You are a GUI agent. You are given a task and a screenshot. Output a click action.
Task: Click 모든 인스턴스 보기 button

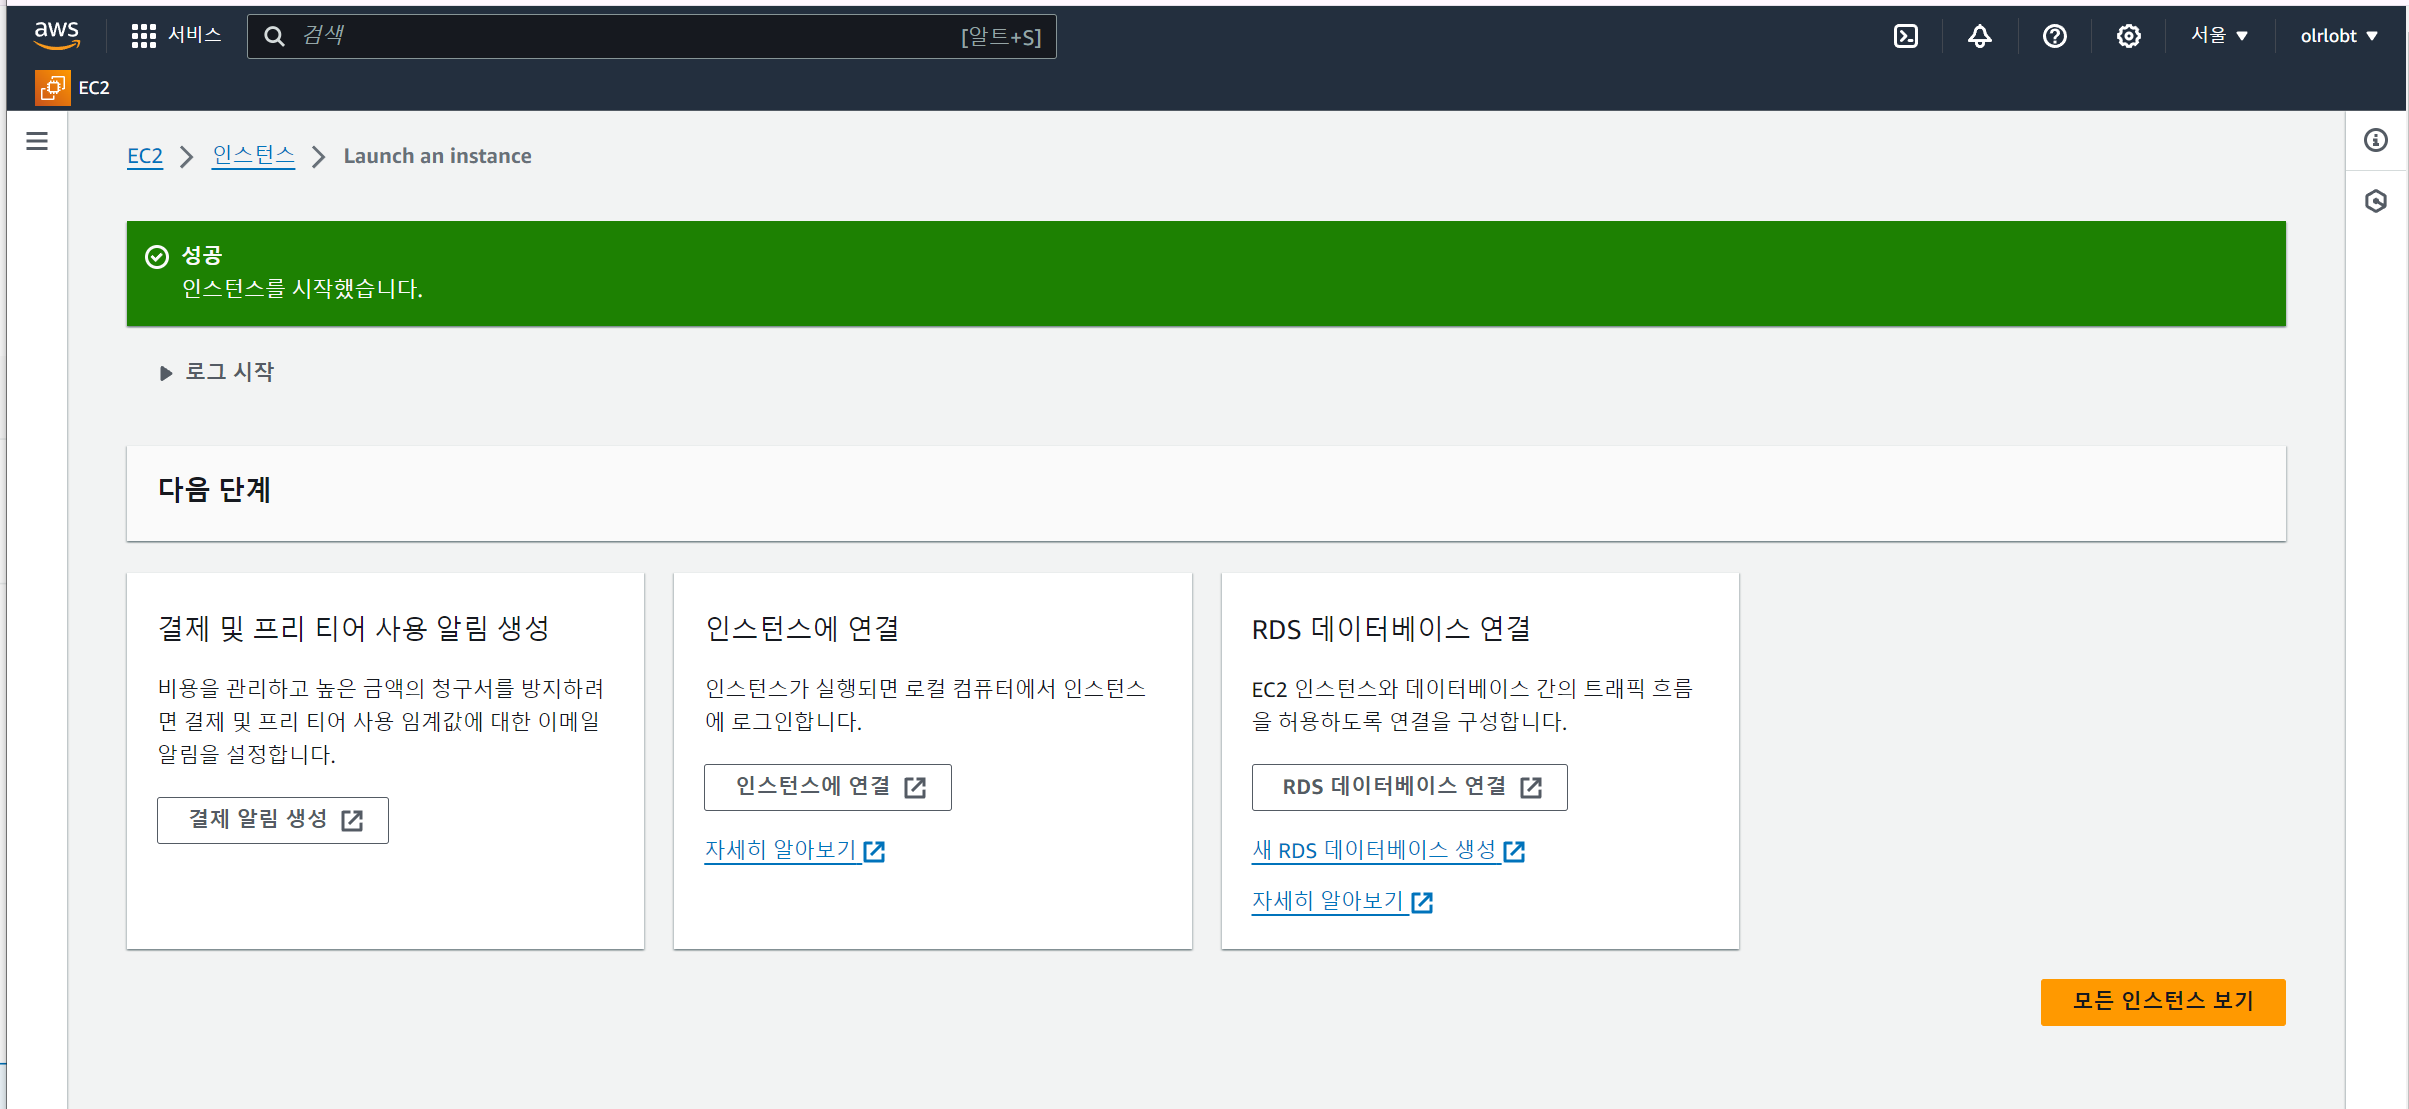tap(2162, 1001)
